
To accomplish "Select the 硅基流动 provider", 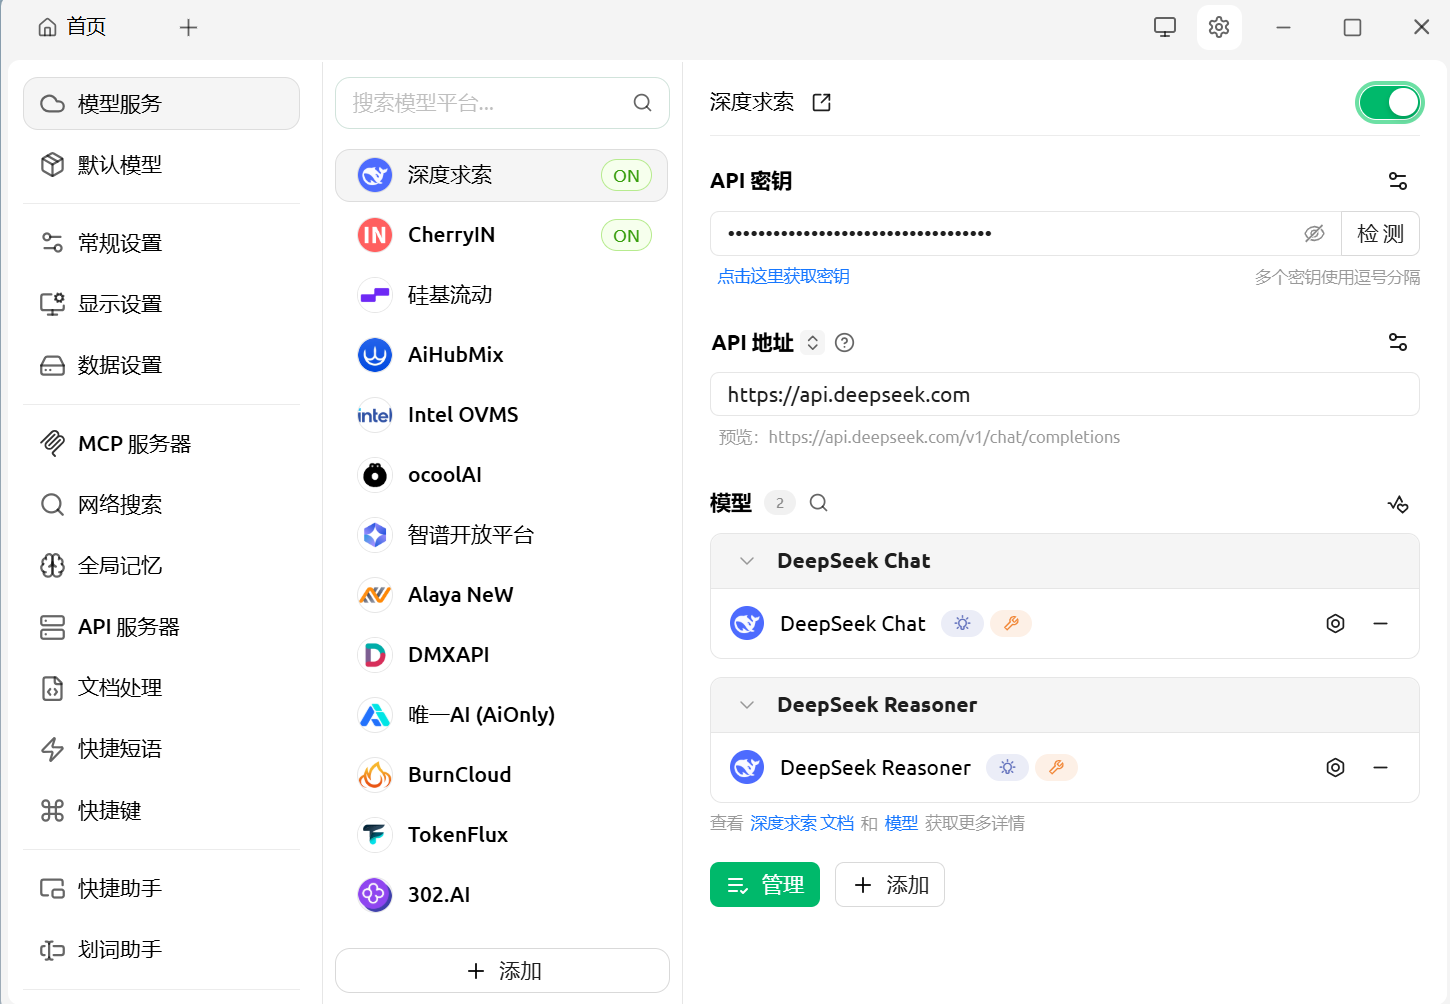I will click(501, 295).
